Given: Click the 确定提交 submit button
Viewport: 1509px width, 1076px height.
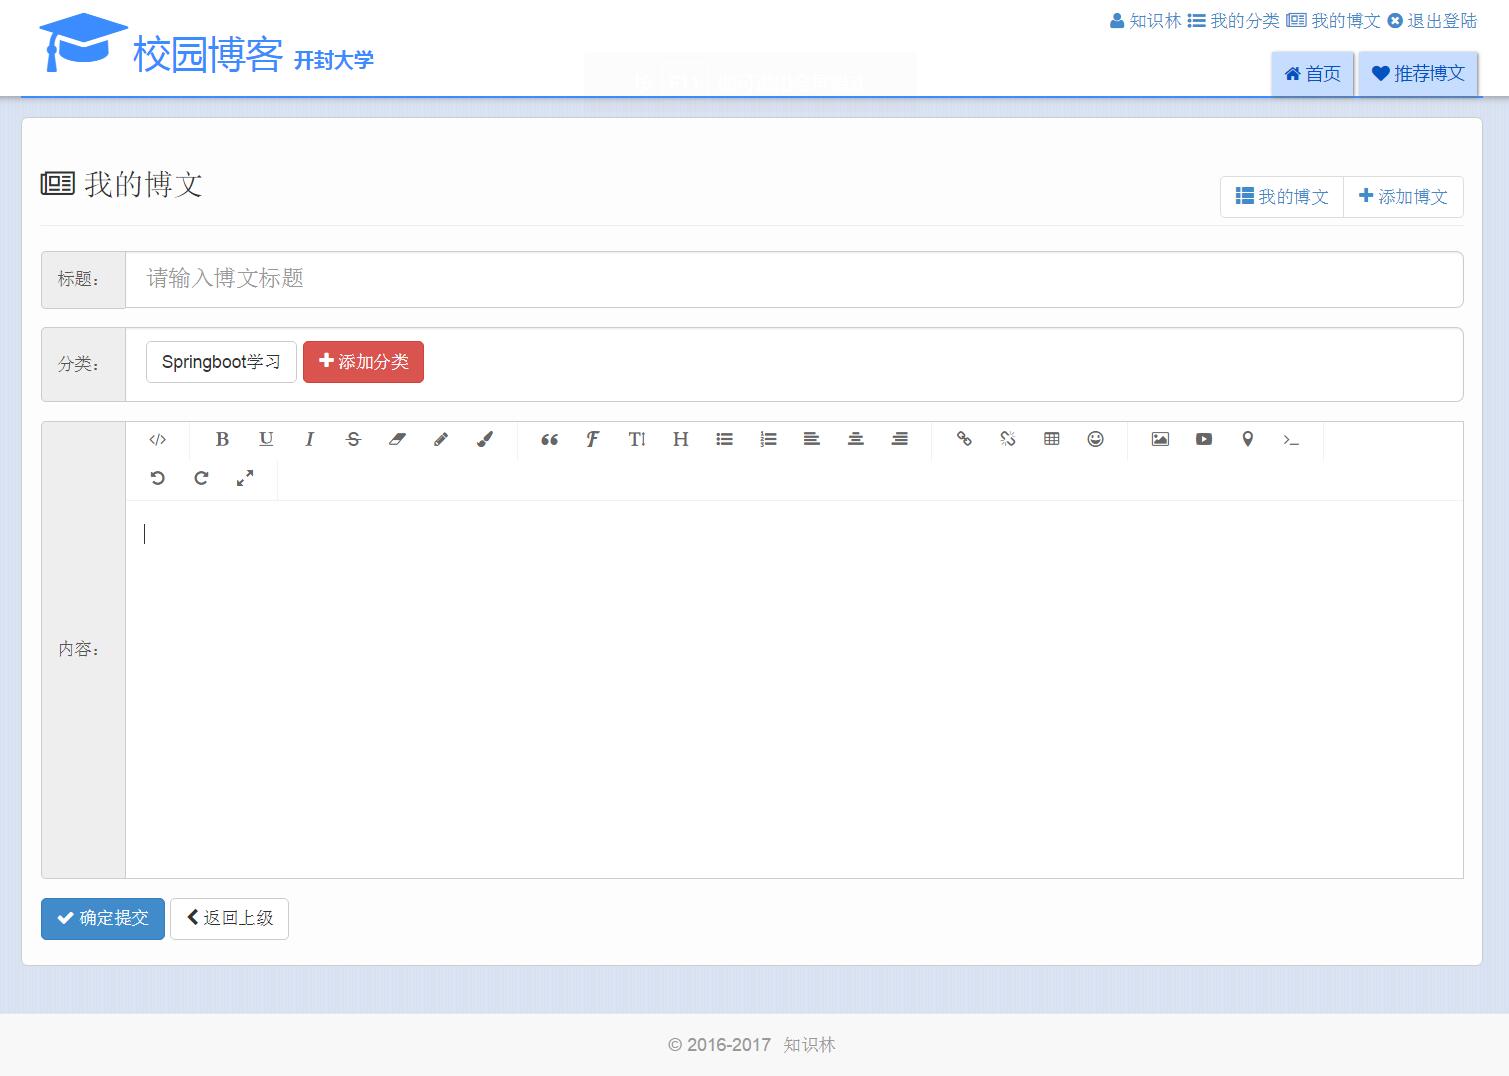Looking at the screenshot, I should pos(103,918).
